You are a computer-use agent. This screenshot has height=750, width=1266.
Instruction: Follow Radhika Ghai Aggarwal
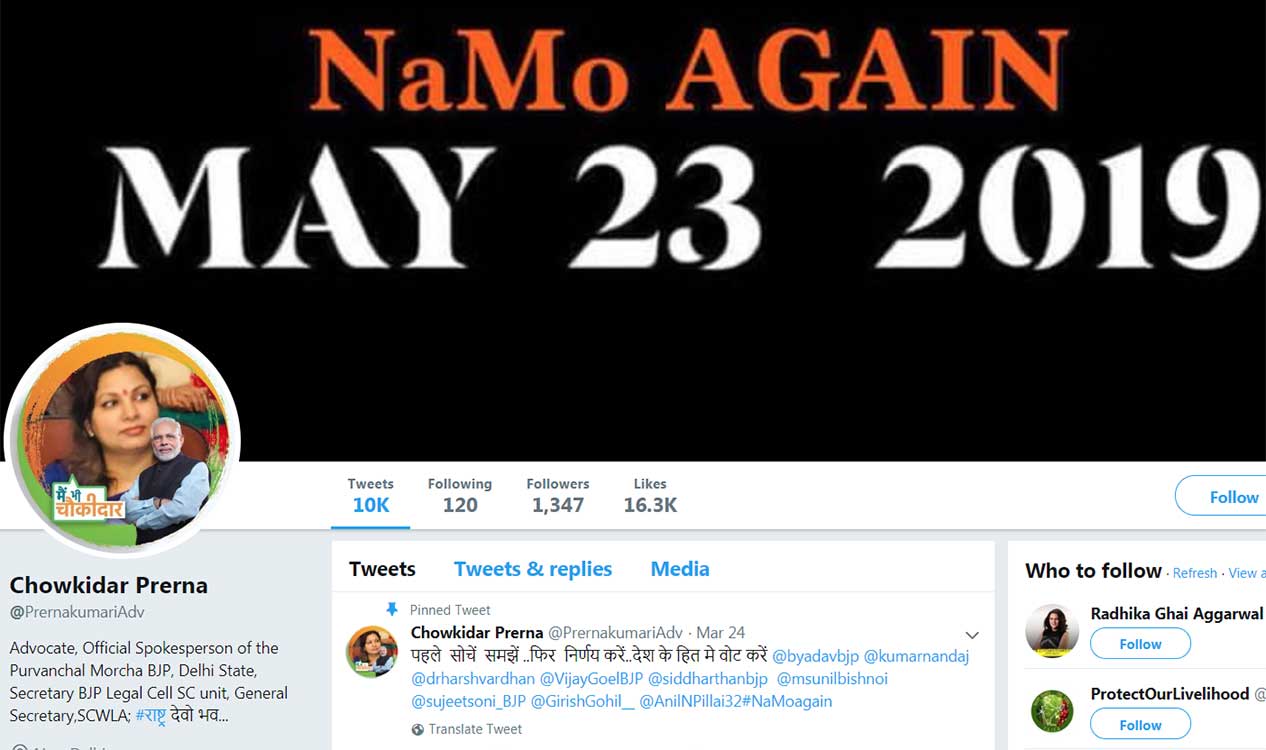[1140, 644]
